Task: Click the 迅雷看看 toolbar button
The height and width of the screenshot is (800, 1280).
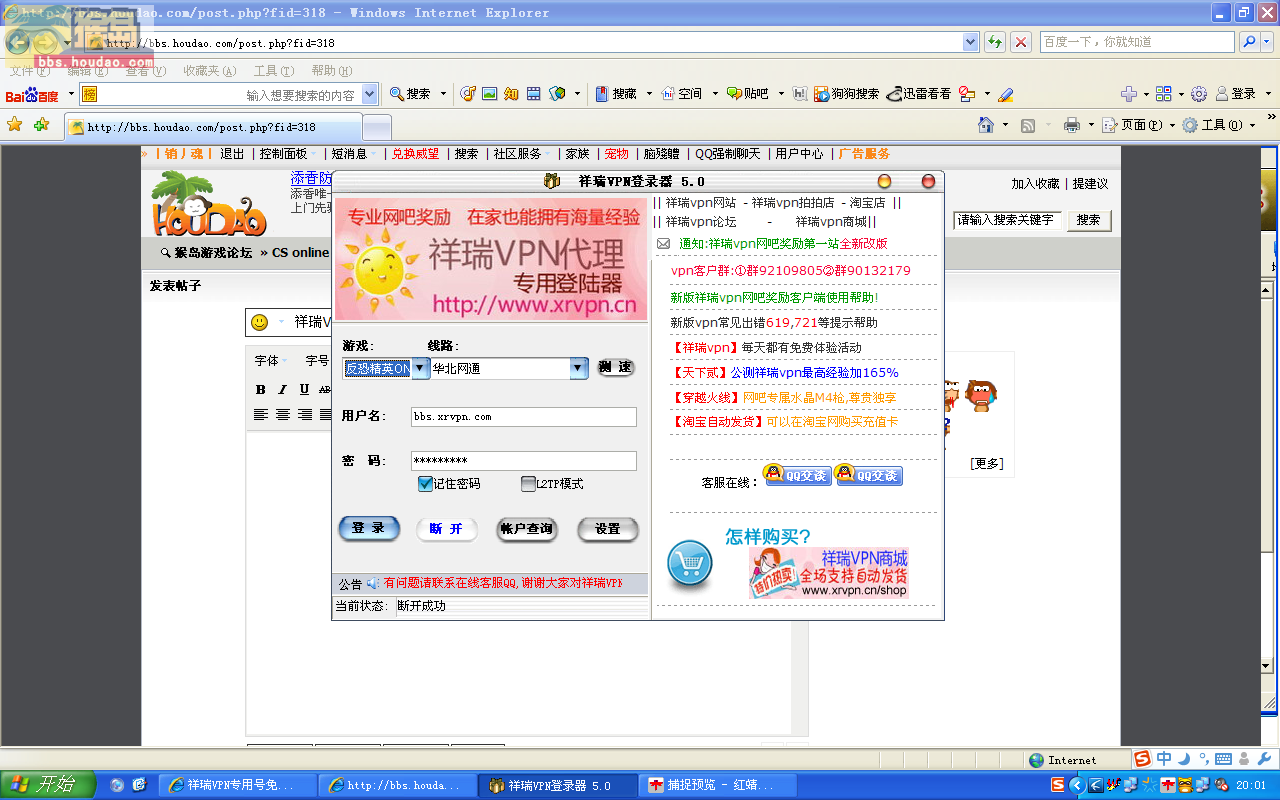Action: [919, 94]
